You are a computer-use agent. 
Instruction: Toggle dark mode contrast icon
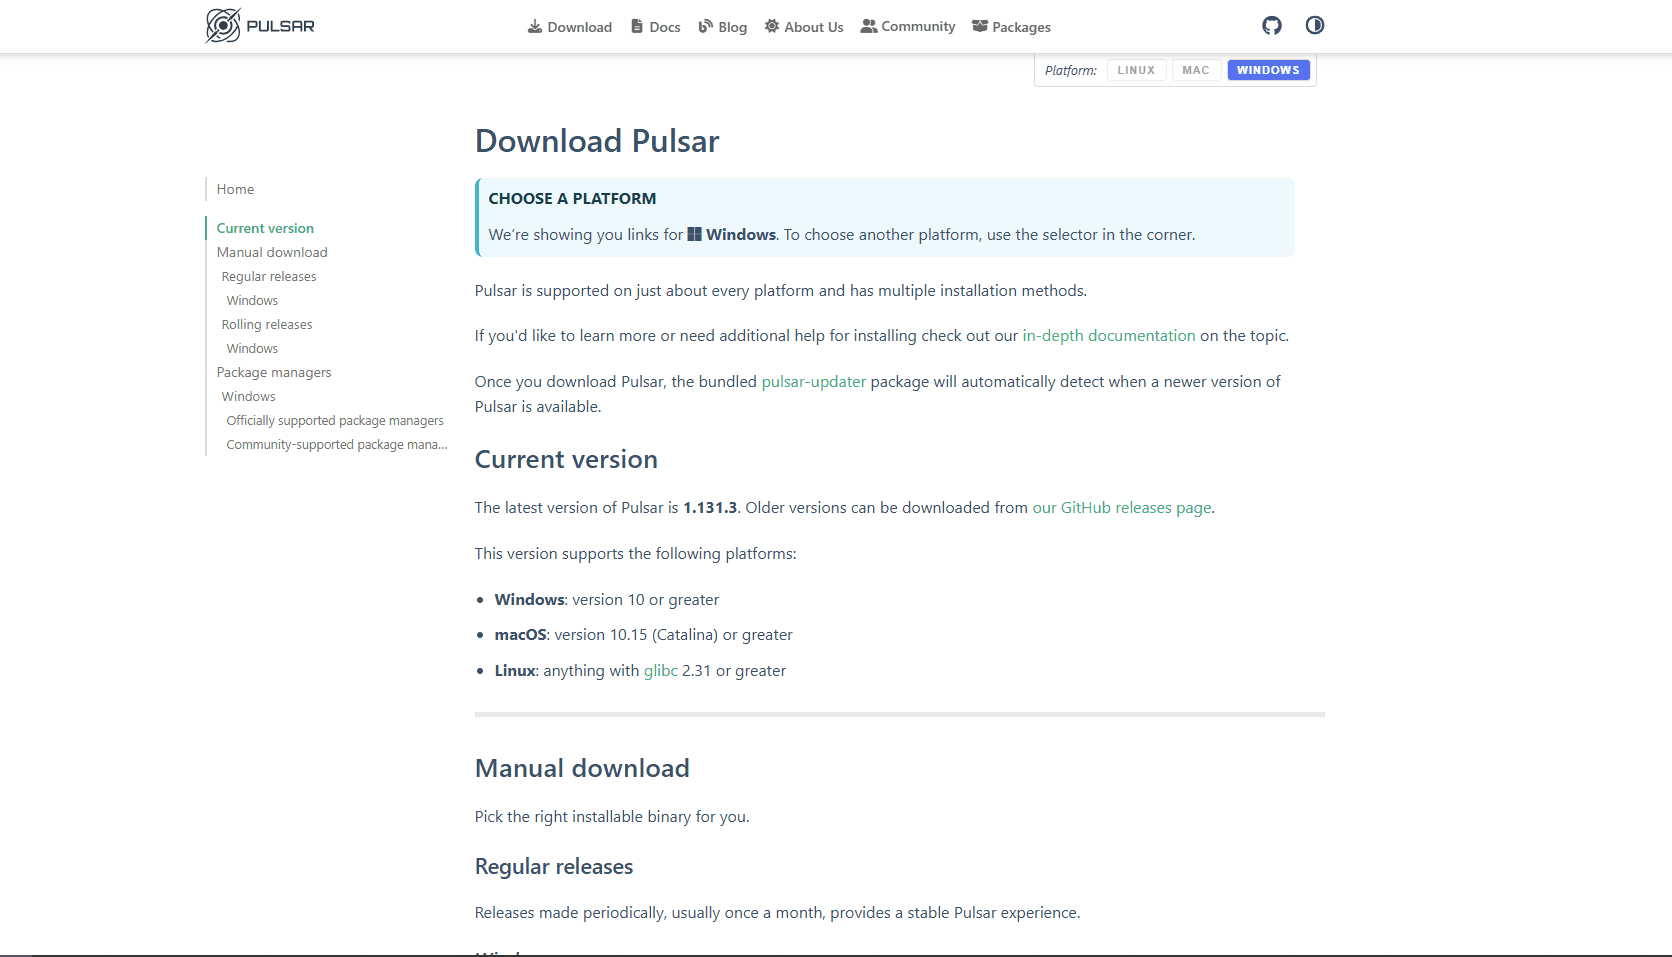click(1315, 26)
